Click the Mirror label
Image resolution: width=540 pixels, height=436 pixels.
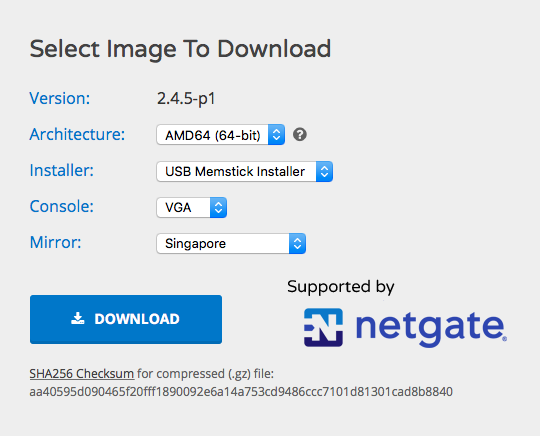point(55,242)
